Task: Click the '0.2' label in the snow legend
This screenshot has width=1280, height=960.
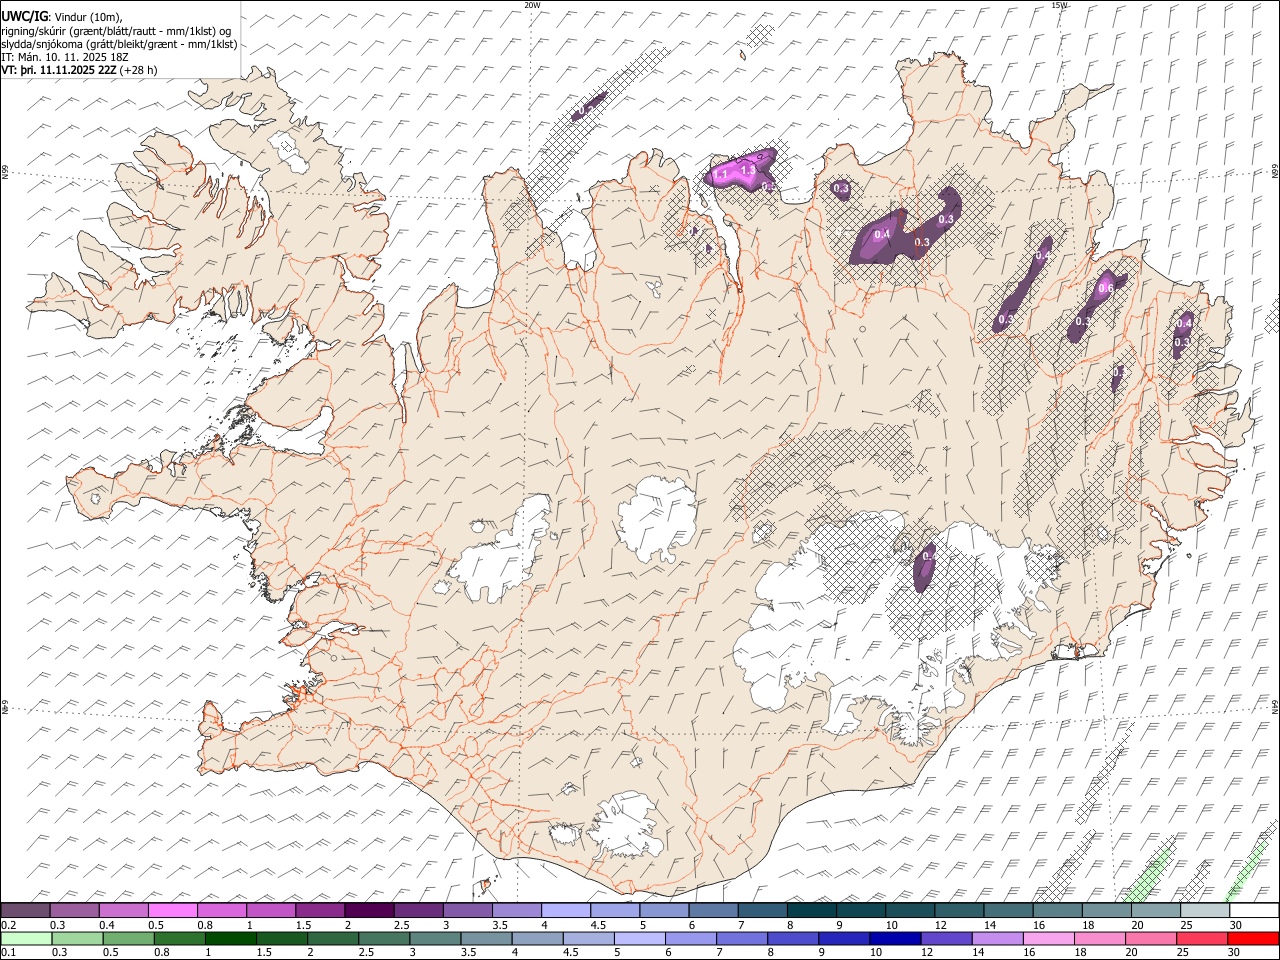Action: point(8,925)
